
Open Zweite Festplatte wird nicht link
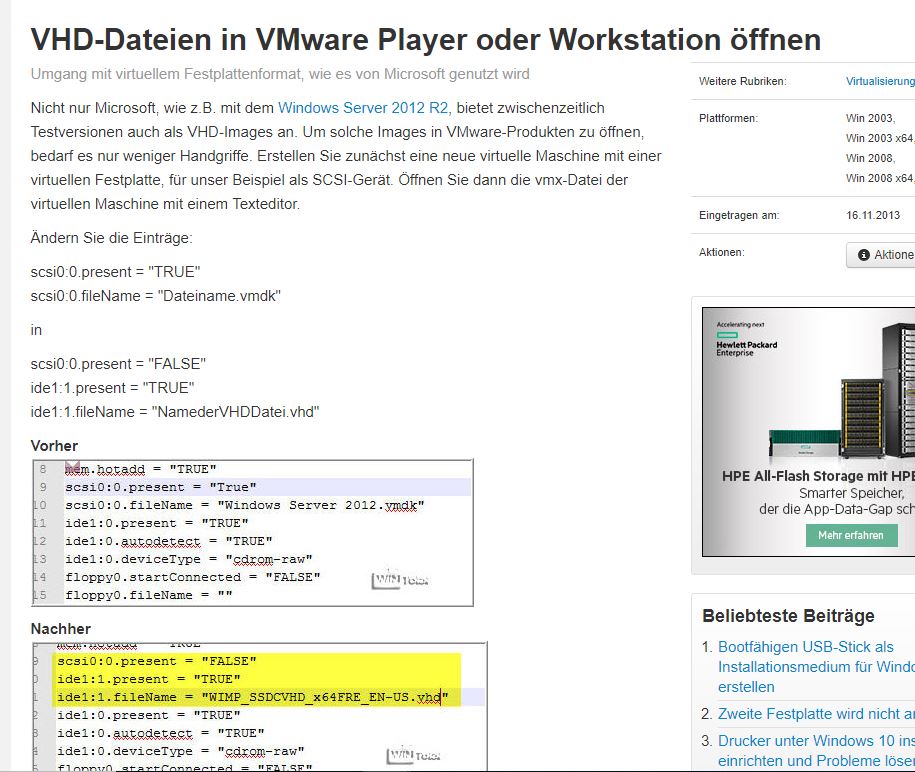point(816,714)
